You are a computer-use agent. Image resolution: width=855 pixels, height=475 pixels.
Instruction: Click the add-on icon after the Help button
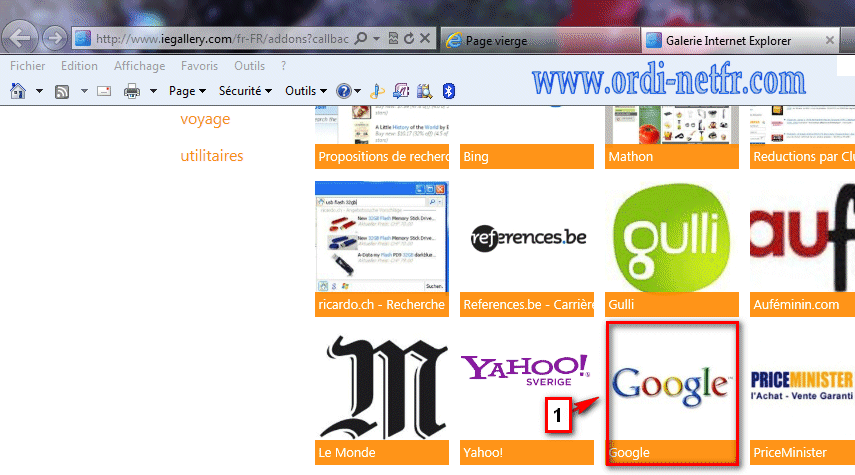pos(377,91)
